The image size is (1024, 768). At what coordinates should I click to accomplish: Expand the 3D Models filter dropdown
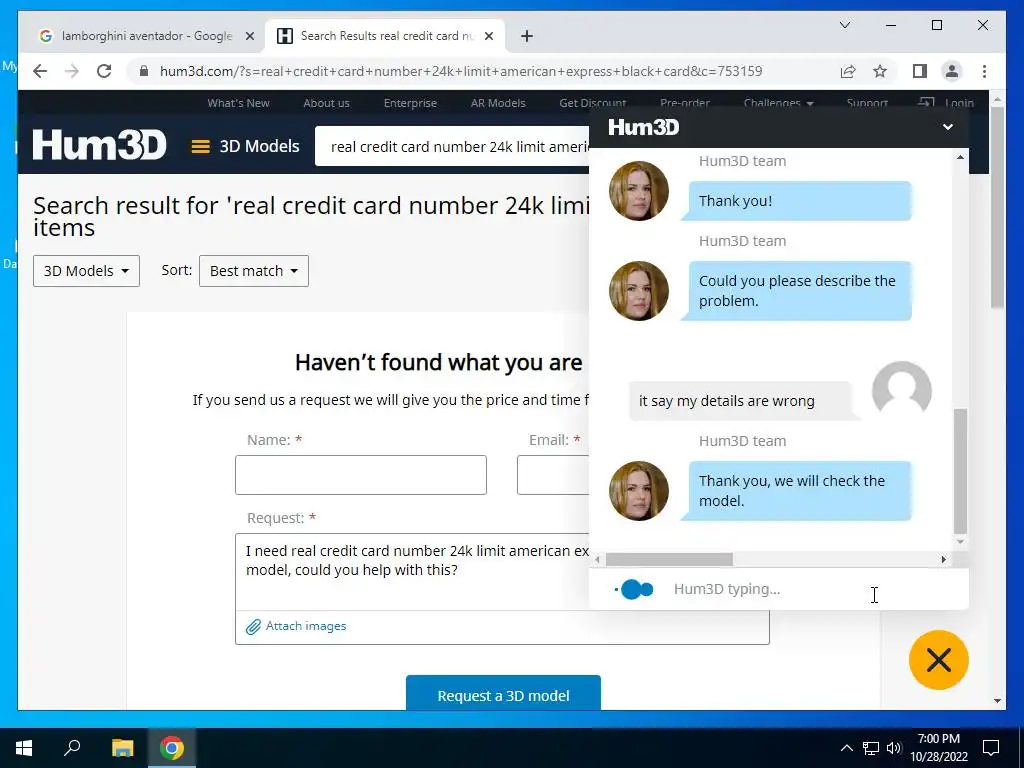click(x=86, y=271)
